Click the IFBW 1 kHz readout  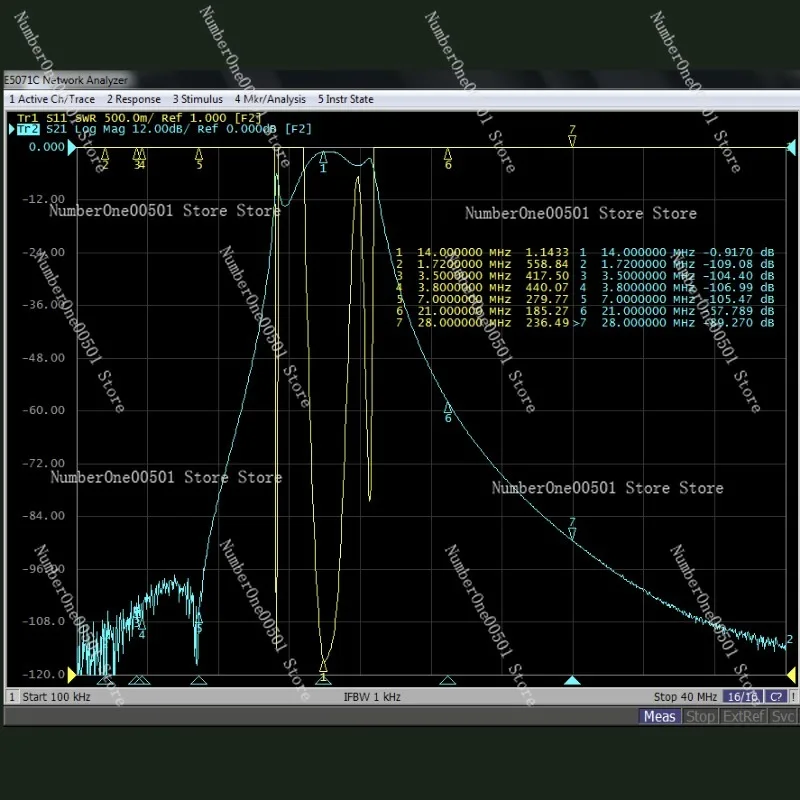pos(372,697)
